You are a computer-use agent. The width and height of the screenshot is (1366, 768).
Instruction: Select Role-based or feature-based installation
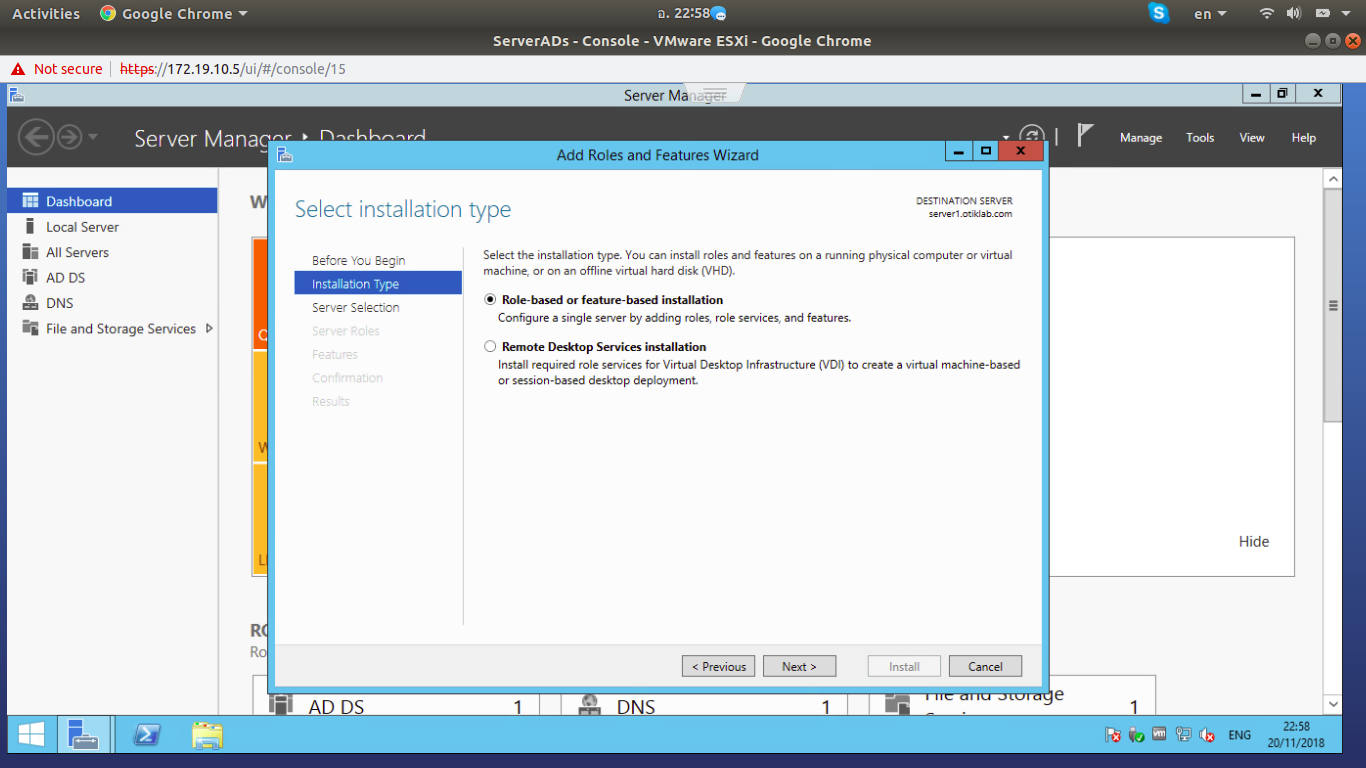(x=490, y=299)
